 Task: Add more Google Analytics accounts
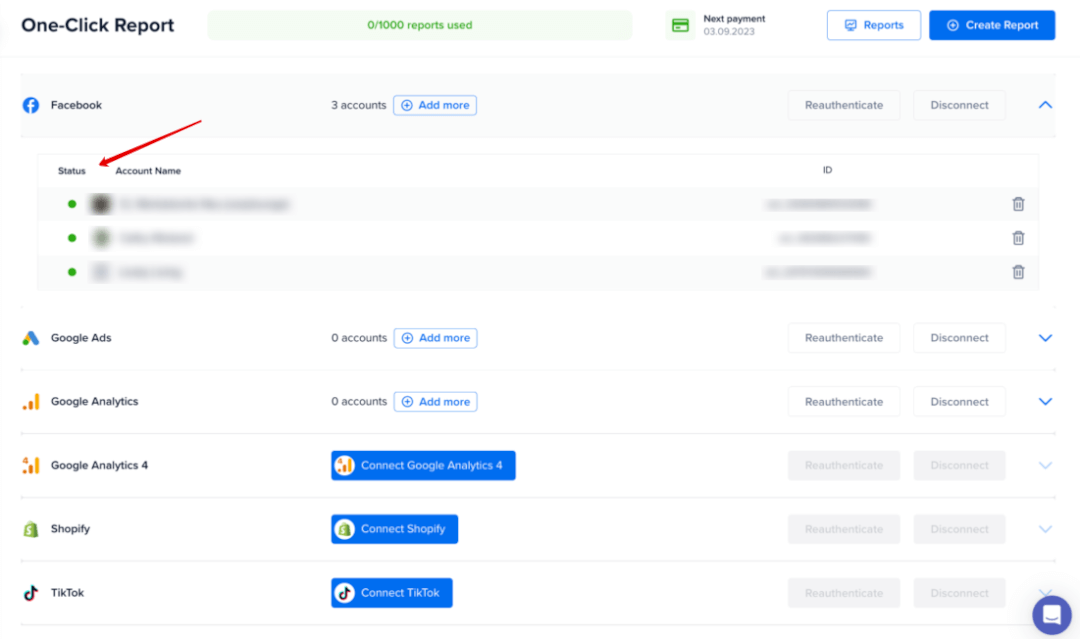pos(435,402)
